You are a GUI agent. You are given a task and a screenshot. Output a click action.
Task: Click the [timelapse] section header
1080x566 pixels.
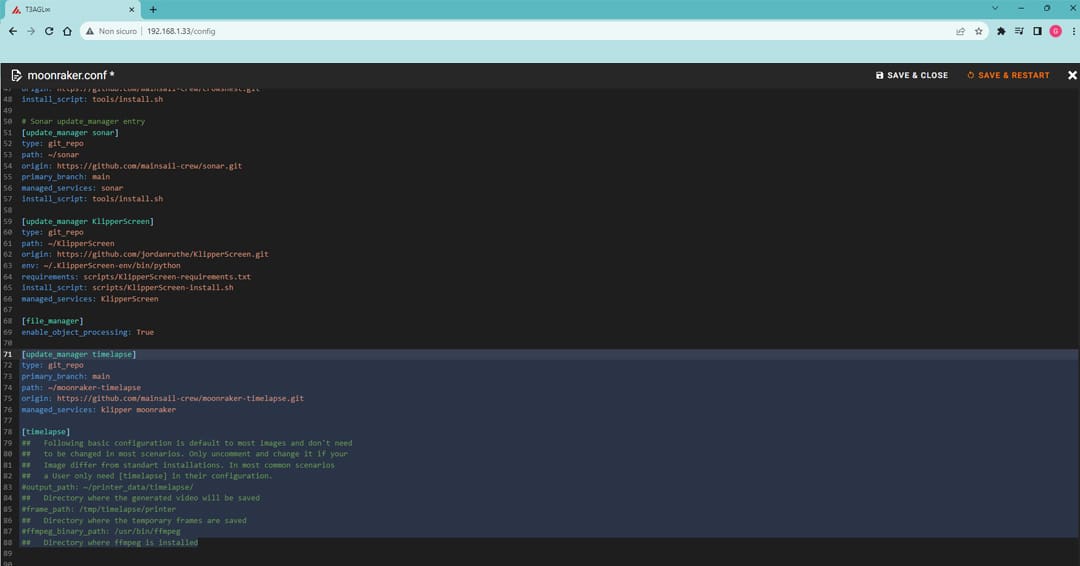click(45, 432)
